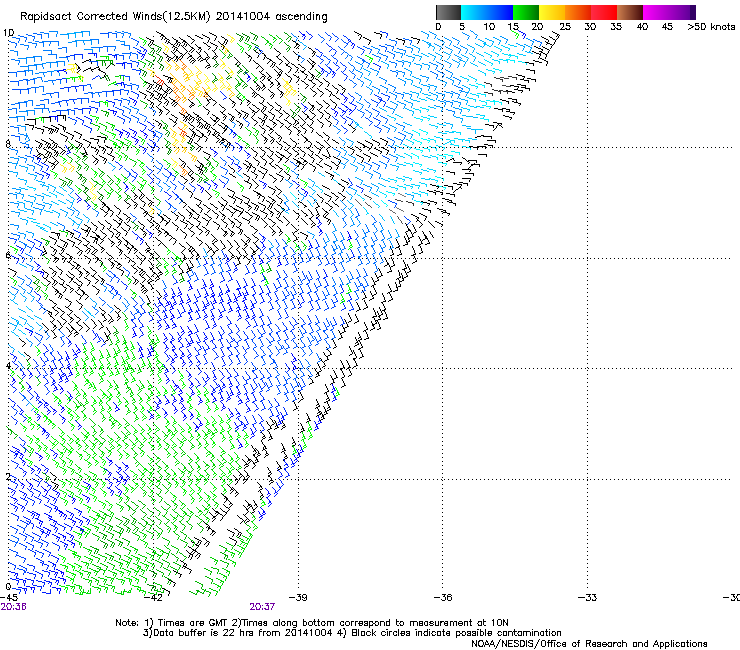Click the brown 35-40 knots legend color

[x=630, y=12]
